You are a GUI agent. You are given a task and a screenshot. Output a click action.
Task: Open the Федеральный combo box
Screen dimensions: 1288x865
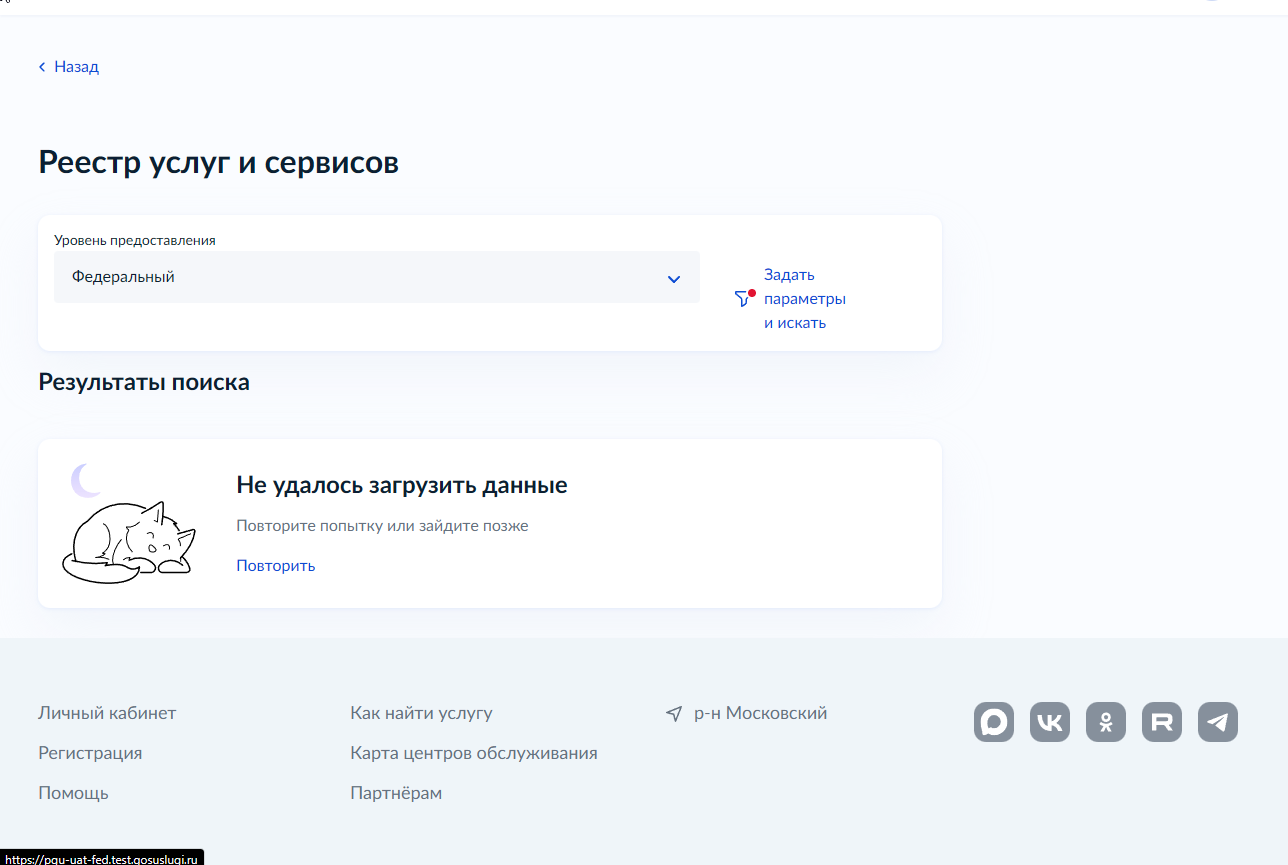[377, 277]
